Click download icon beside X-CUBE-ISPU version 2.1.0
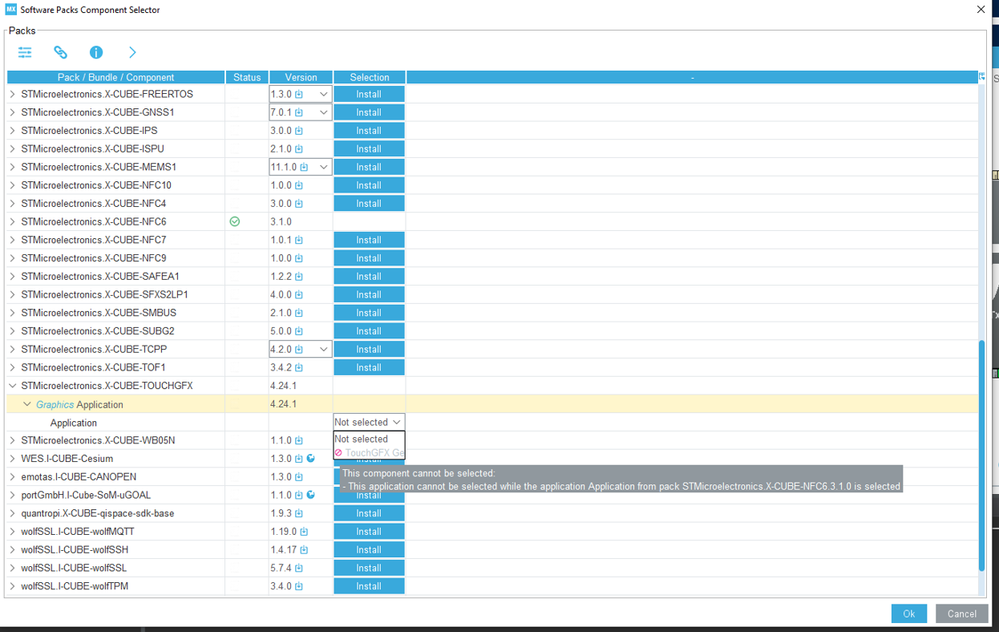999x632 pixels. pyautogui.click(x=299, y=149)
